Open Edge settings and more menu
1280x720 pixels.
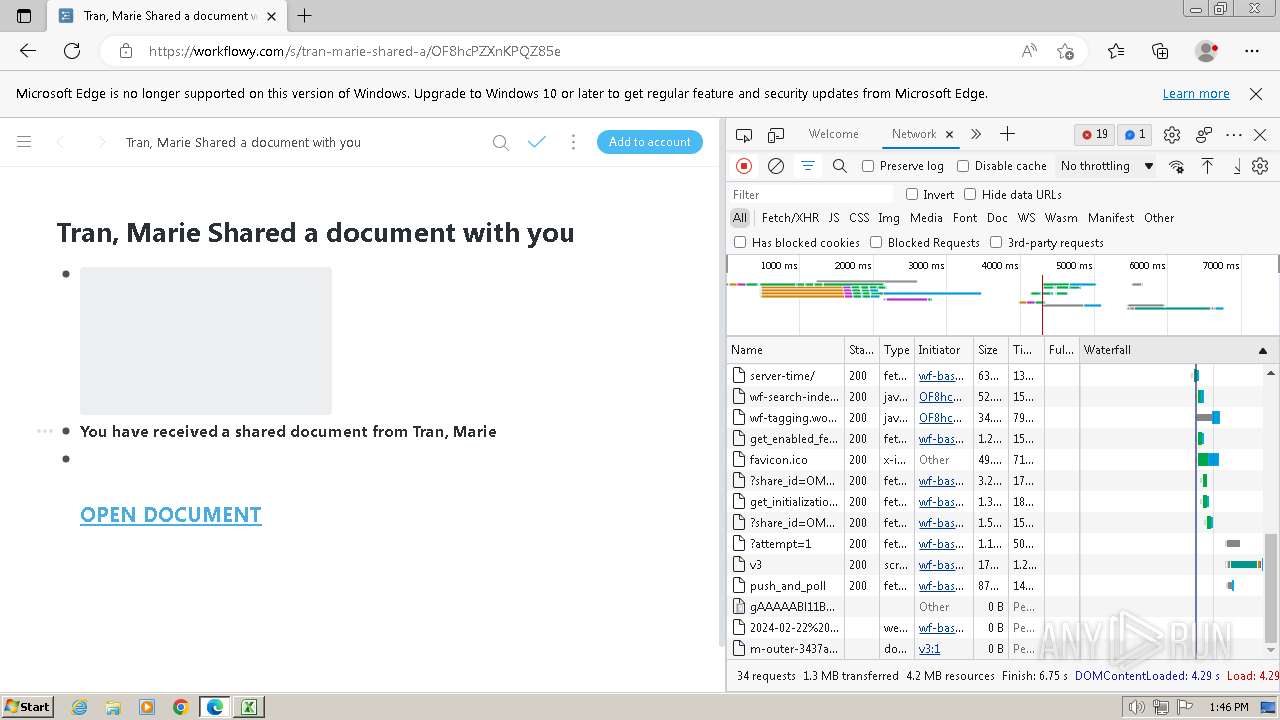pyautogui.click(x=1252, y=51)
